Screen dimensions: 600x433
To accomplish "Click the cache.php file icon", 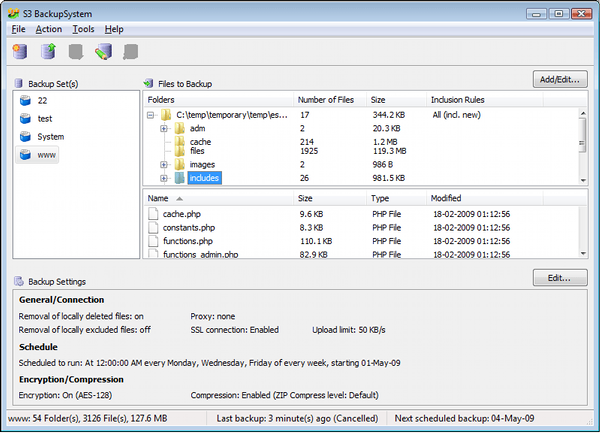I will [x=153, y=214].
